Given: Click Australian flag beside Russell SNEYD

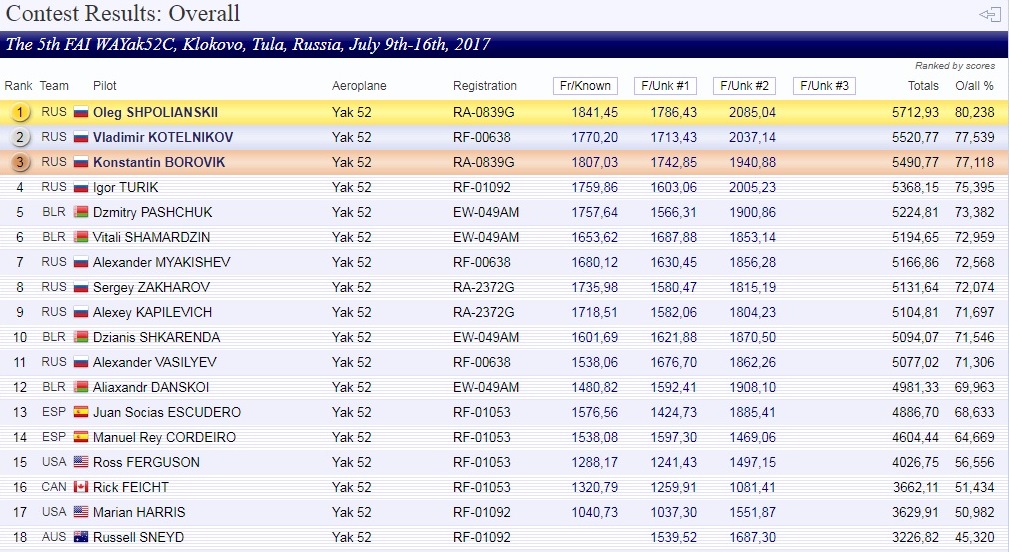Looking at the screenshot, I should (80, 537).
